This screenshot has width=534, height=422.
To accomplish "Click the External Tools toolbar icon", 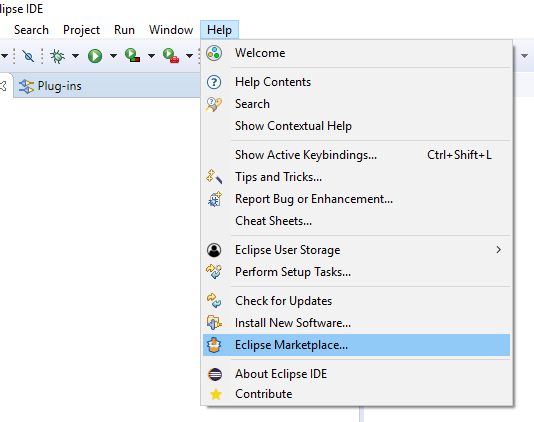I will click(171, 56).
